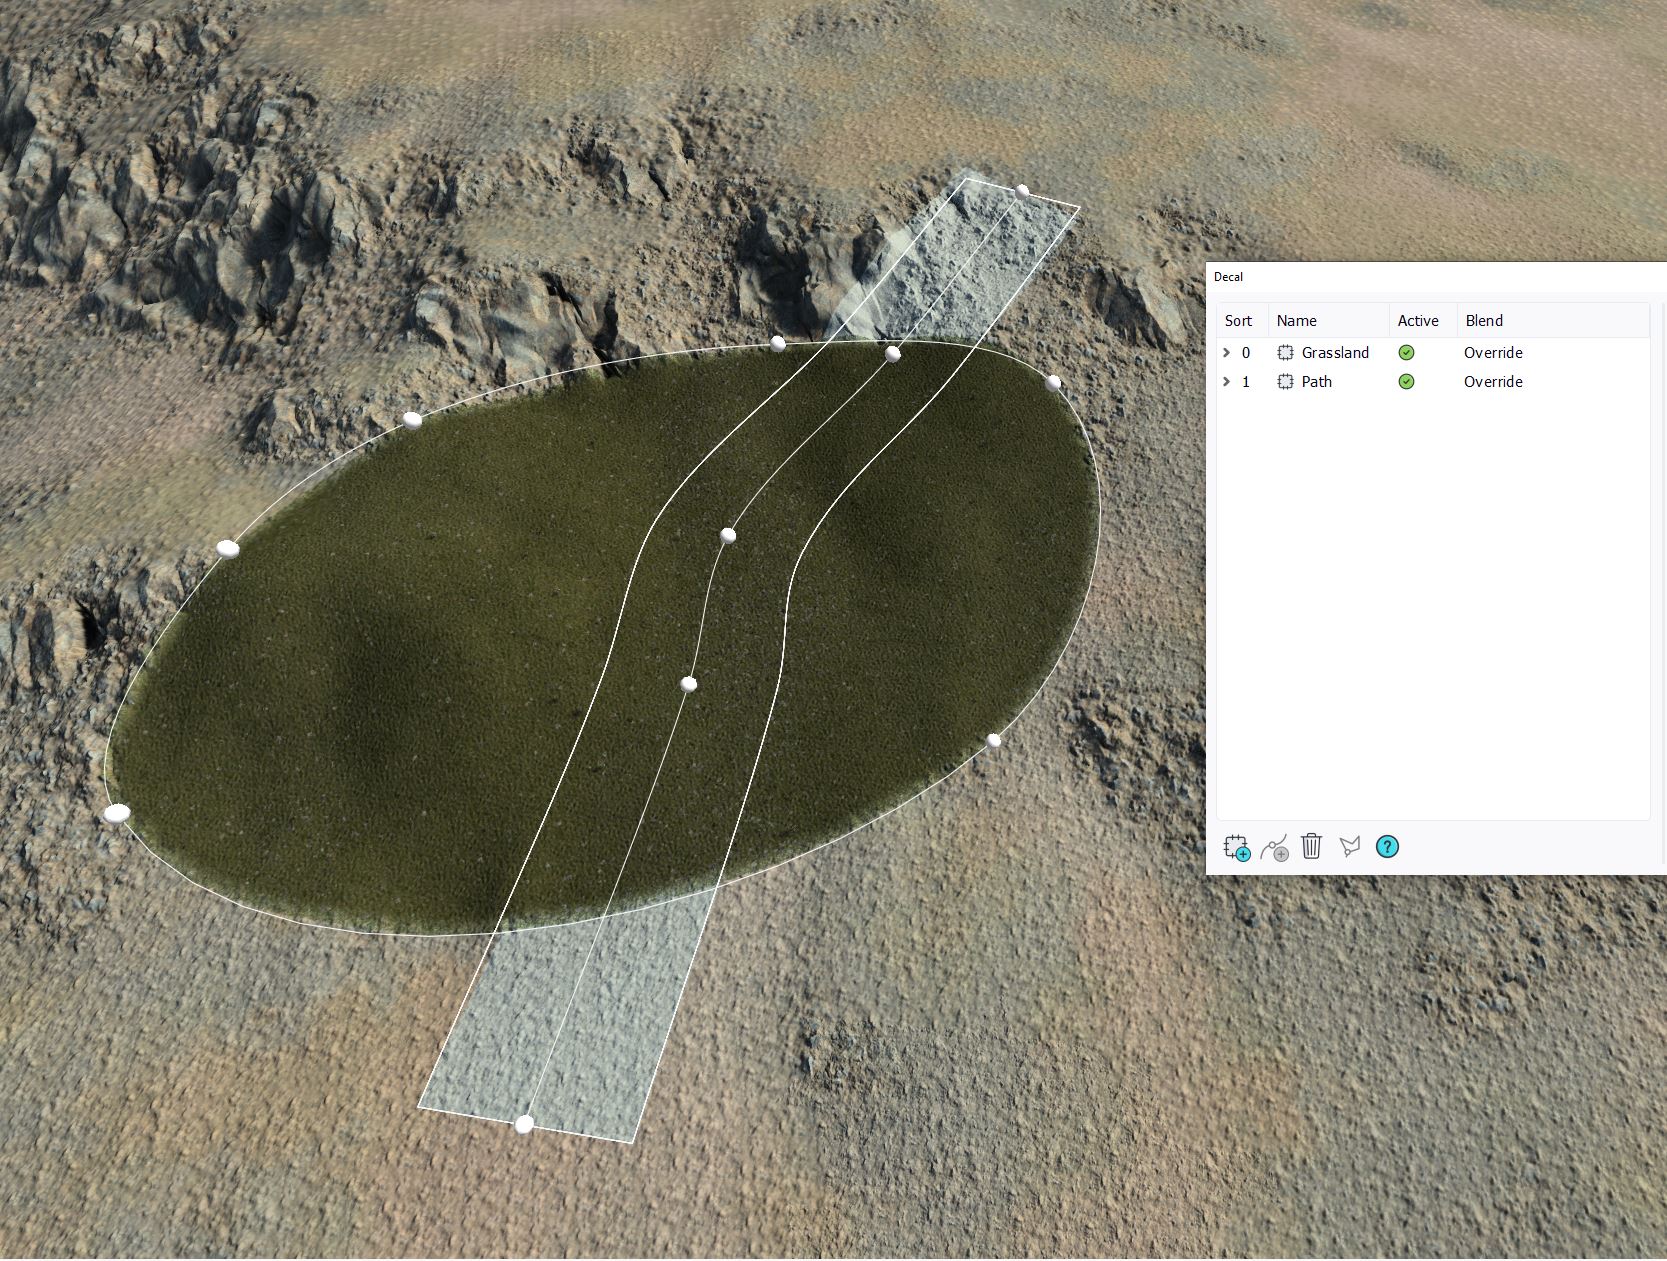Delete decal using the trash icon
Image resolution: width=1667 pixels, height=1261 pixels.
click(x=1312, y=847)
